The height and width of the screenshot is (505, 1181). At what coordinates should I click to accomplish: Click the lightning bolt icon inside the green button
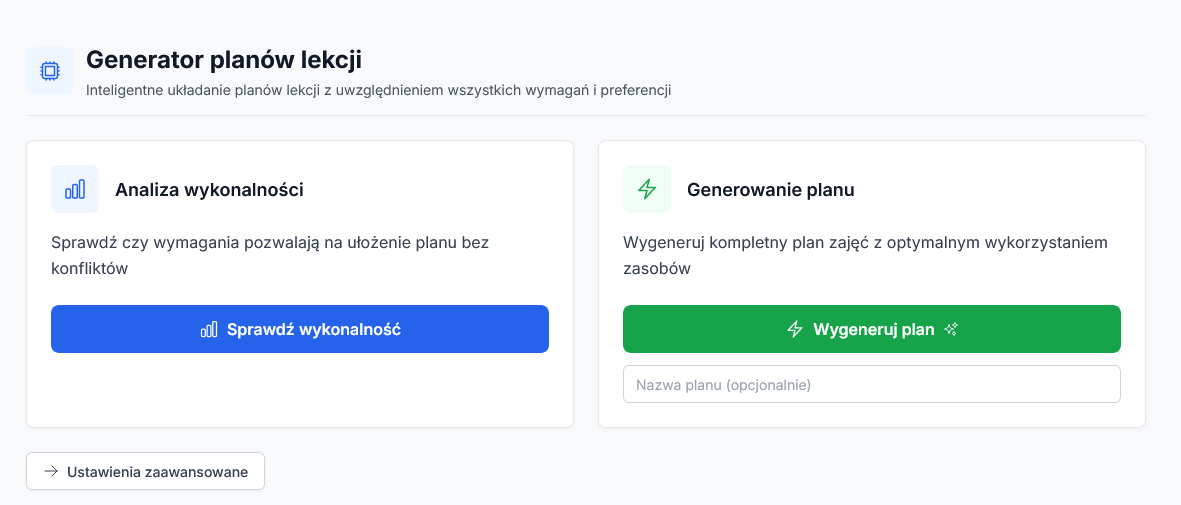click(x=795, y=329)
